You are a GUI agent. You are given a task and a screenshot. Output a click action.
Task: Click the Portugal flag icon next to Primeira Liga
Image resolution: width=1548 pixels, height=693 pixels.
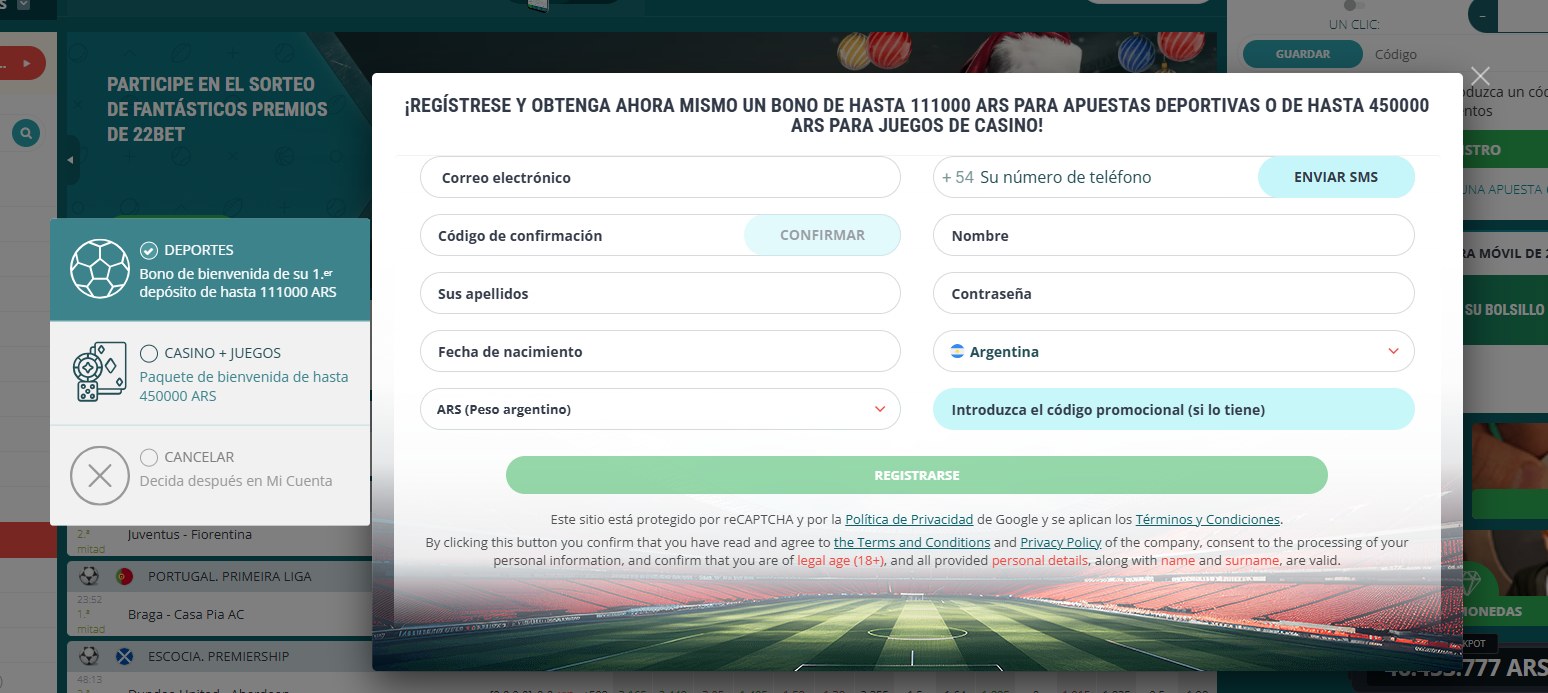pyautogui.click(x=125, y=576)
